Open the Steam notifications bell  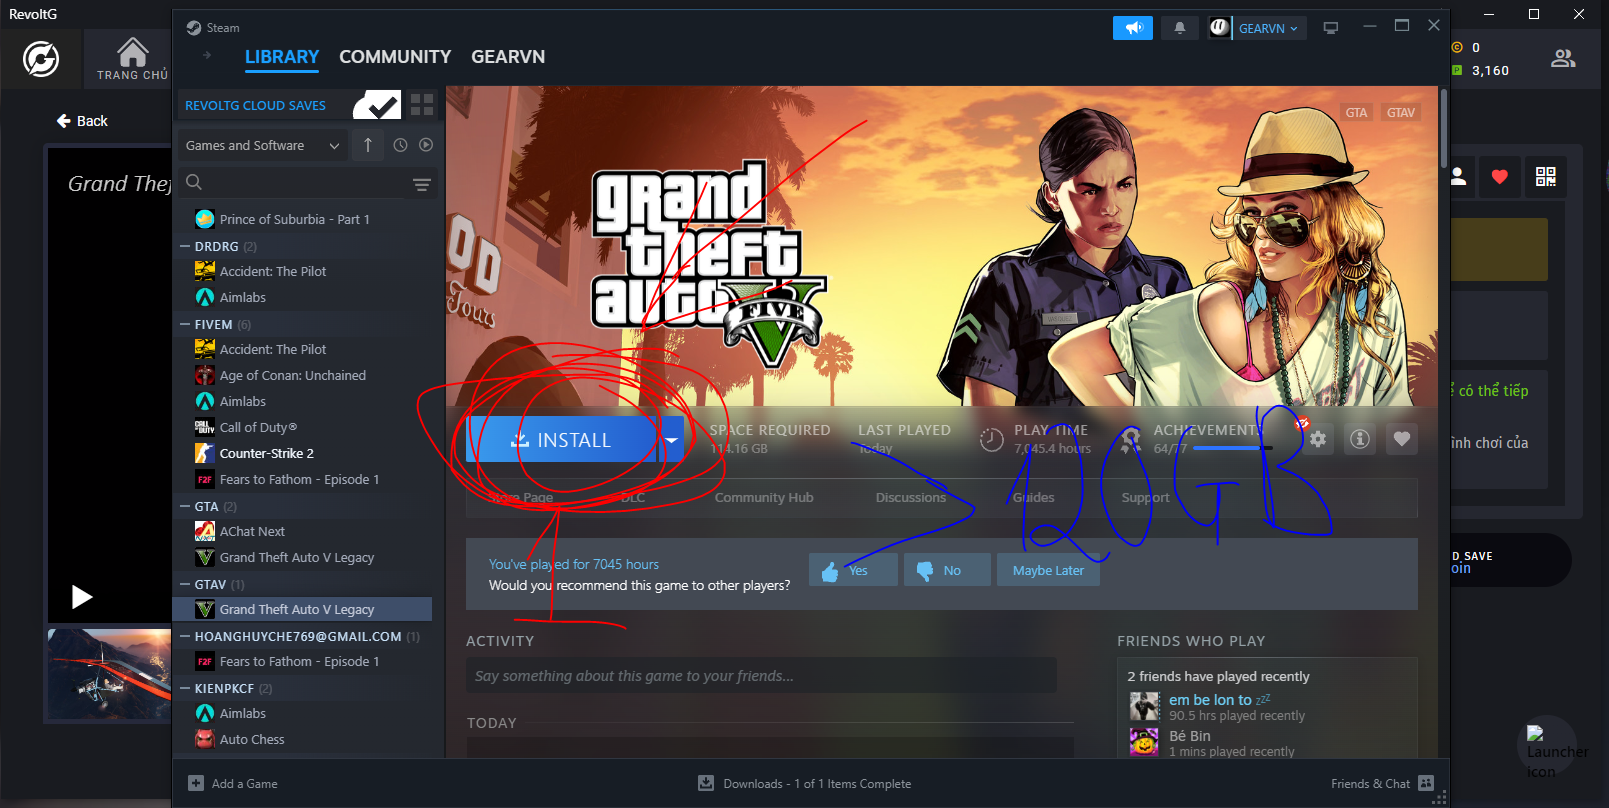pos(1180,28)
